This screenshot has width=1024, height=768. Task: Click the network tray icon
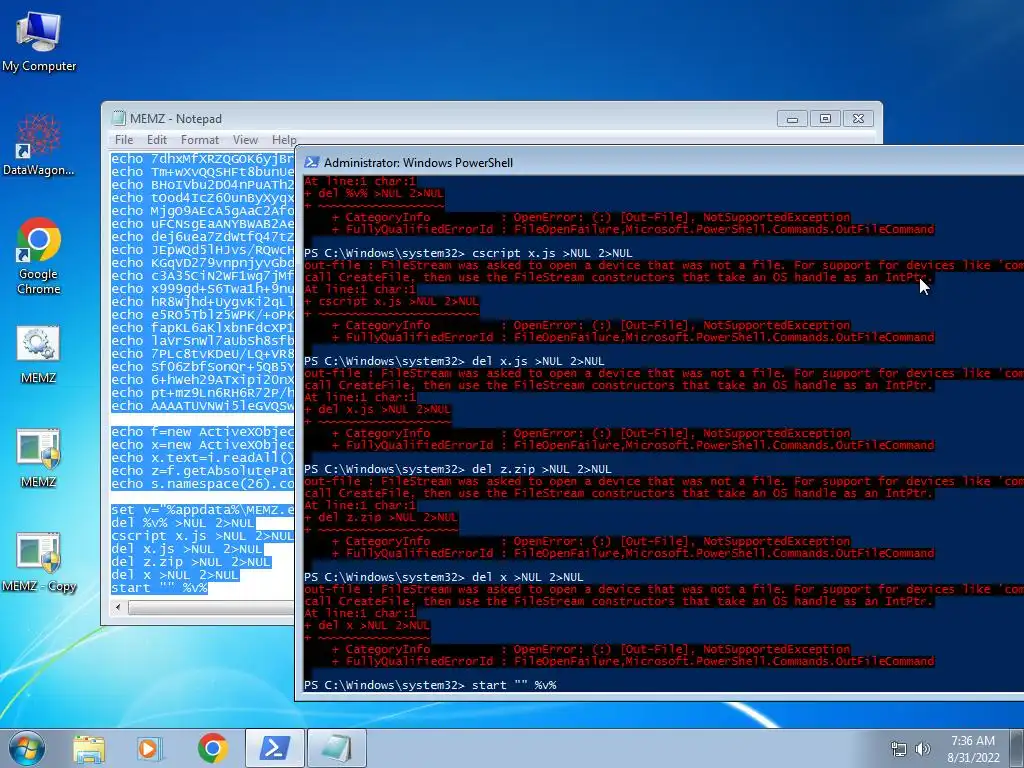[x=899, y=749]
